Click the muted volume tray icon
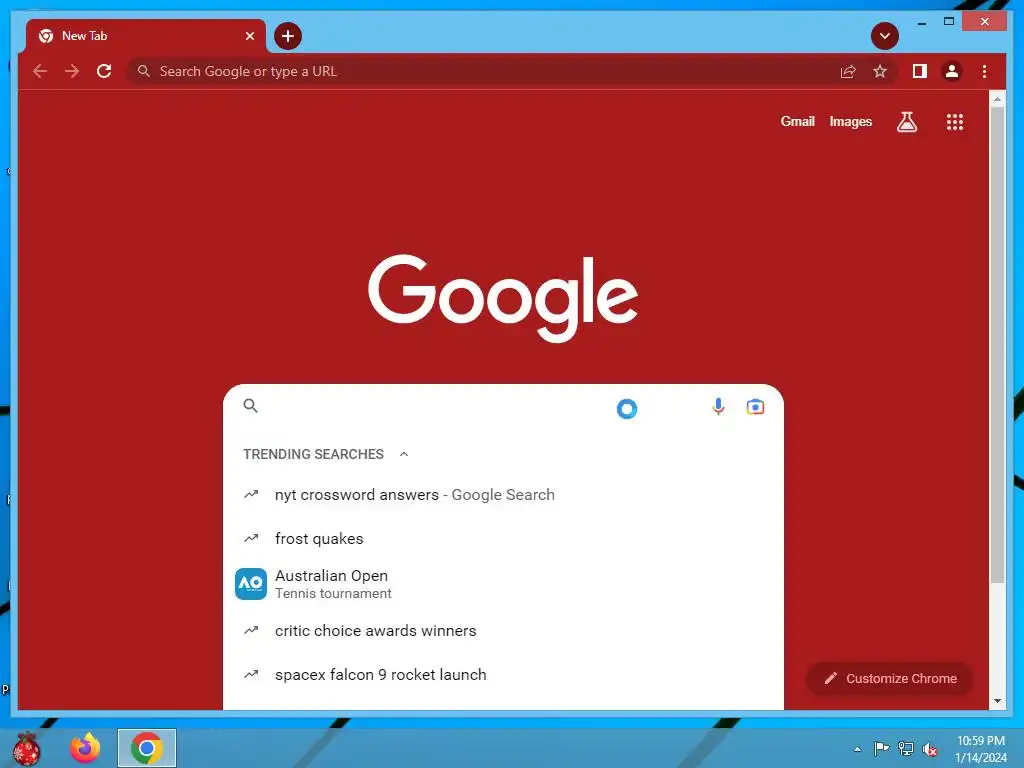Viewport: 1024px width, 768px height. click(930, 749)
